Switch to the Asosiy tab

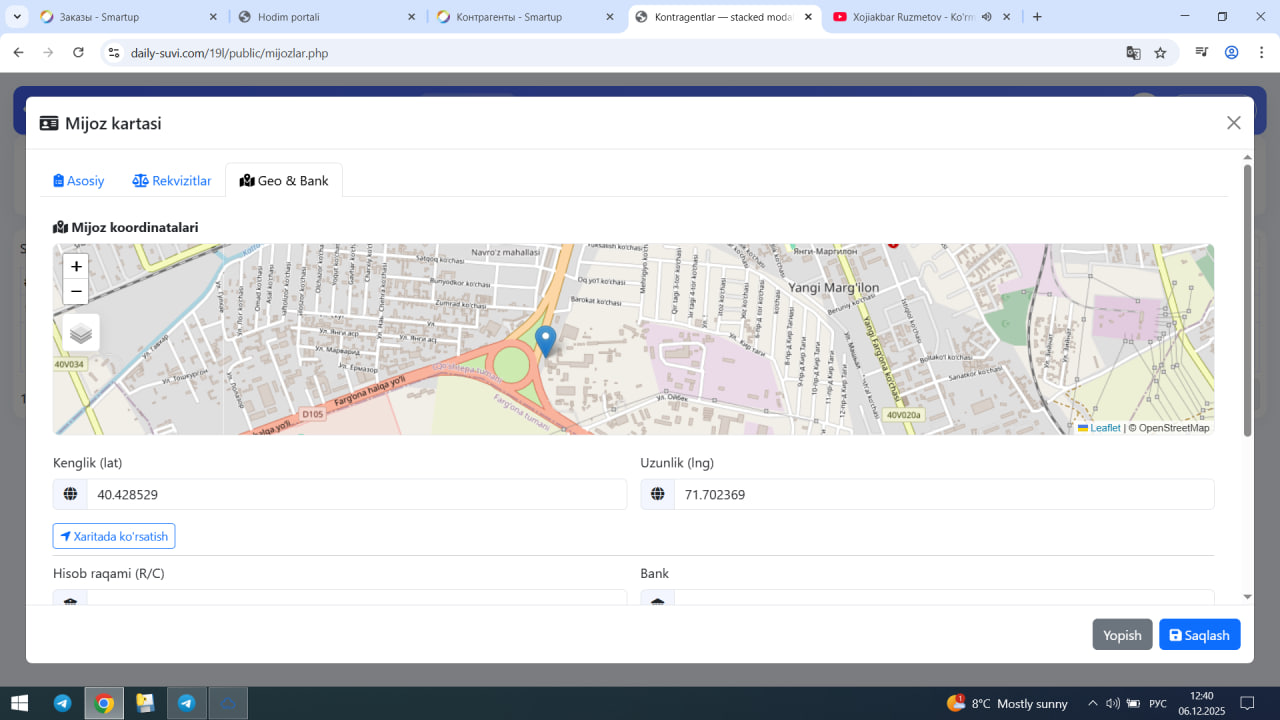point(79,181)
